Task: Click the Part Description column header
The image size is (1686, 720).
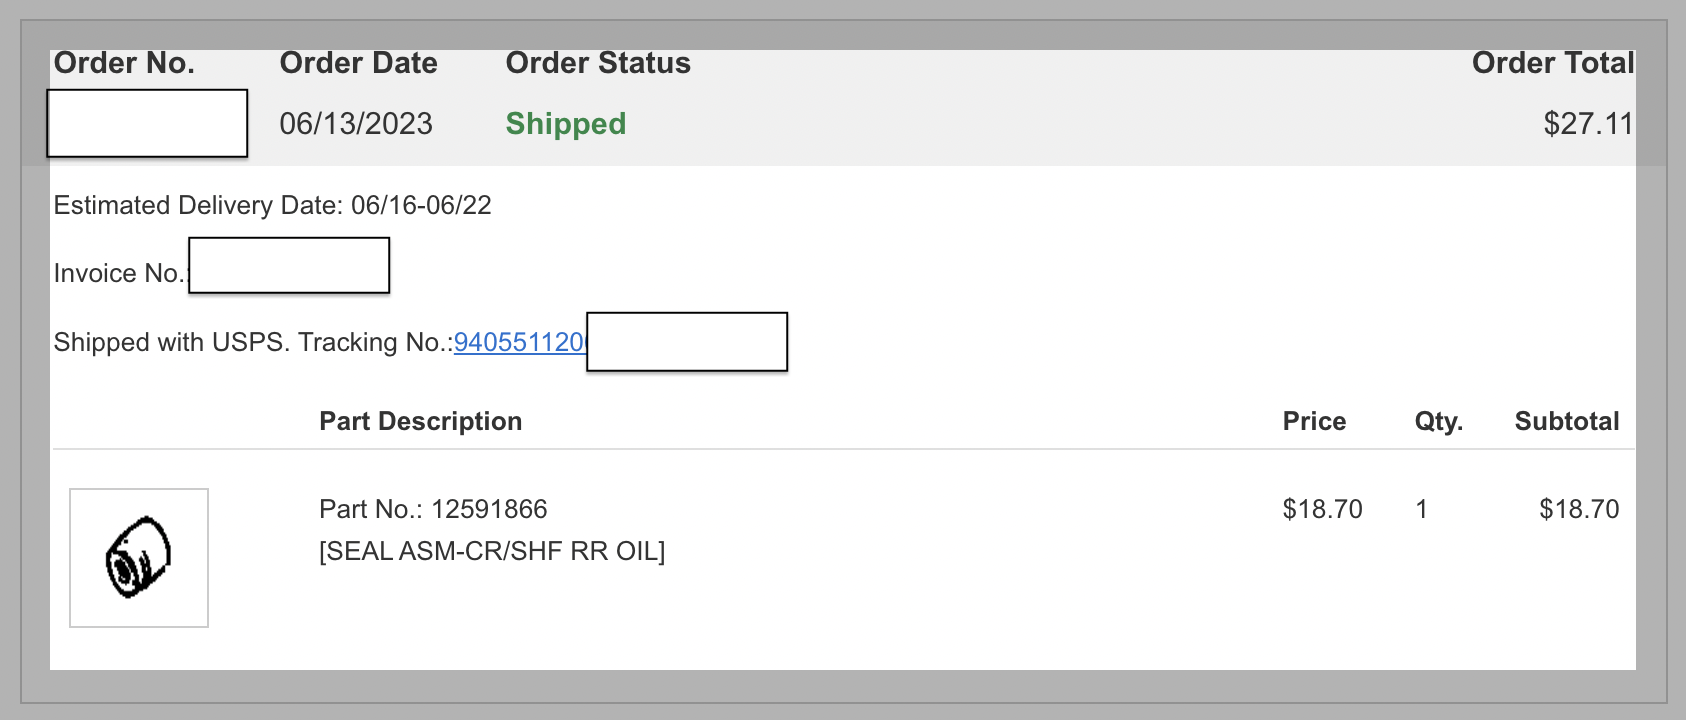Action: (420, 421)
